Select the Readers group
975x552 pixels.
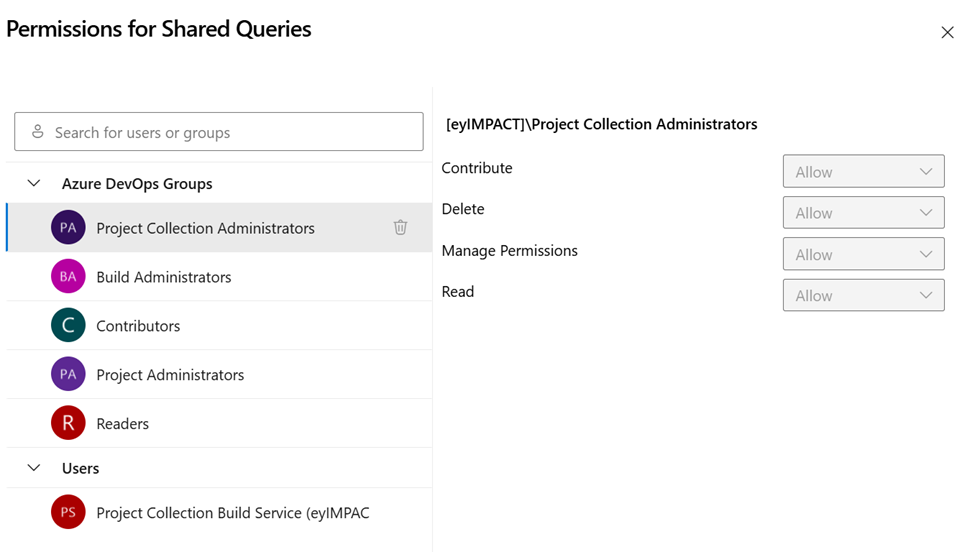click(x=219, y=423)
